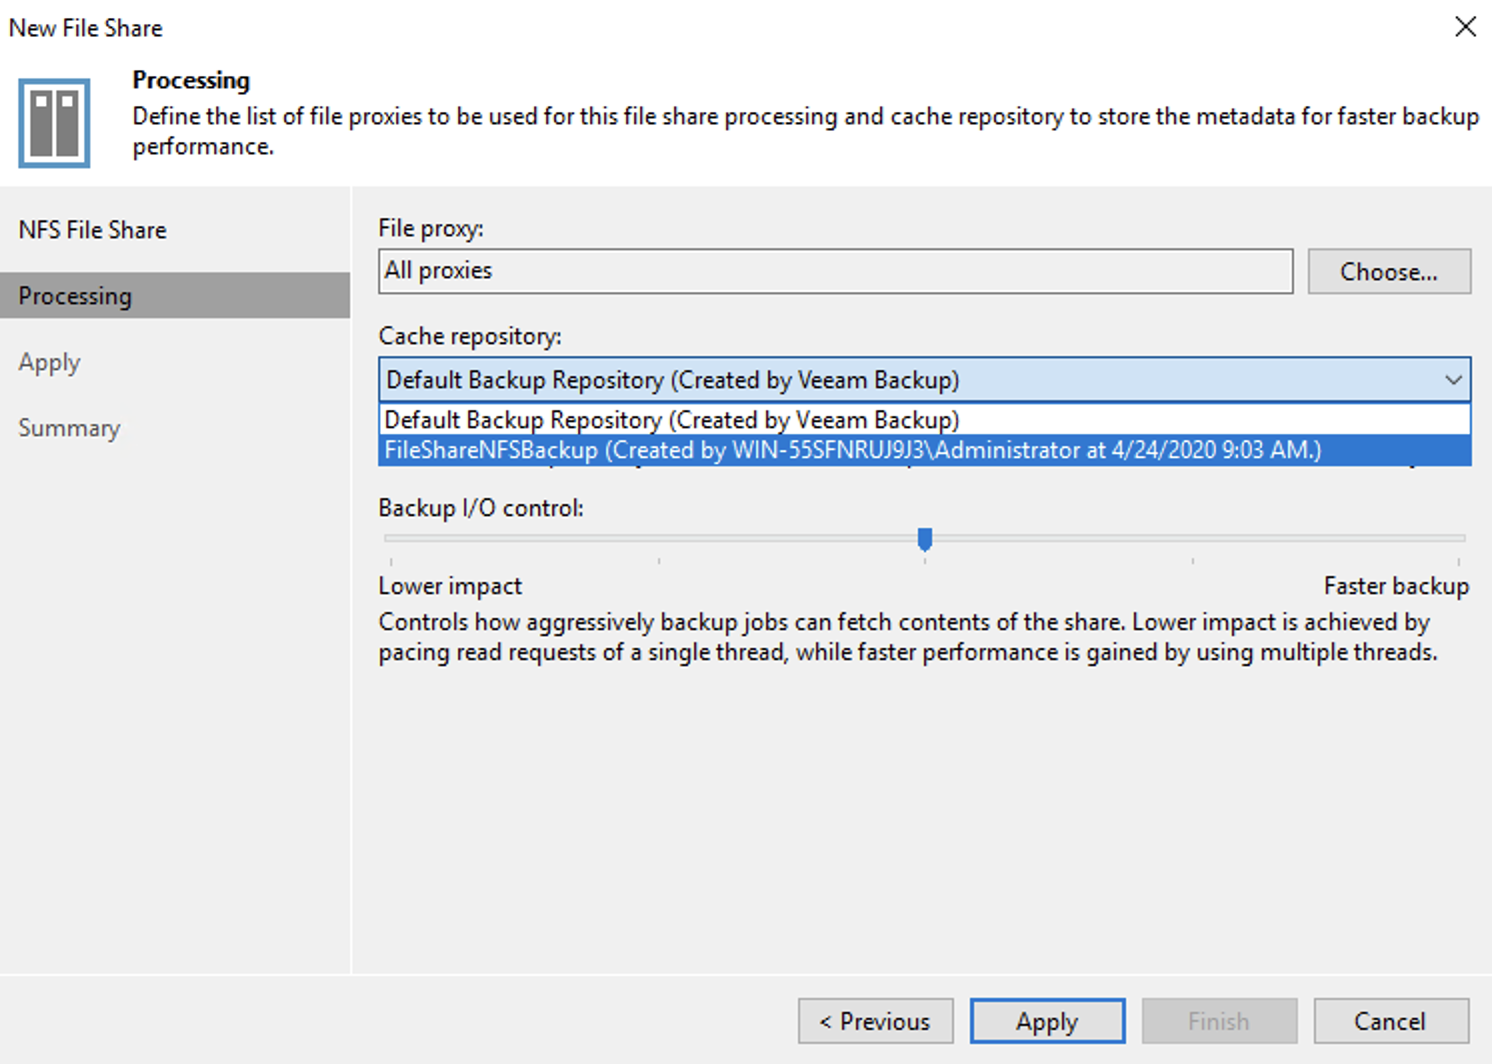The height and width of the screenshot is (1064, 1492).
Task: Select Default Backup Repository from list
Action: click(924, 419)
